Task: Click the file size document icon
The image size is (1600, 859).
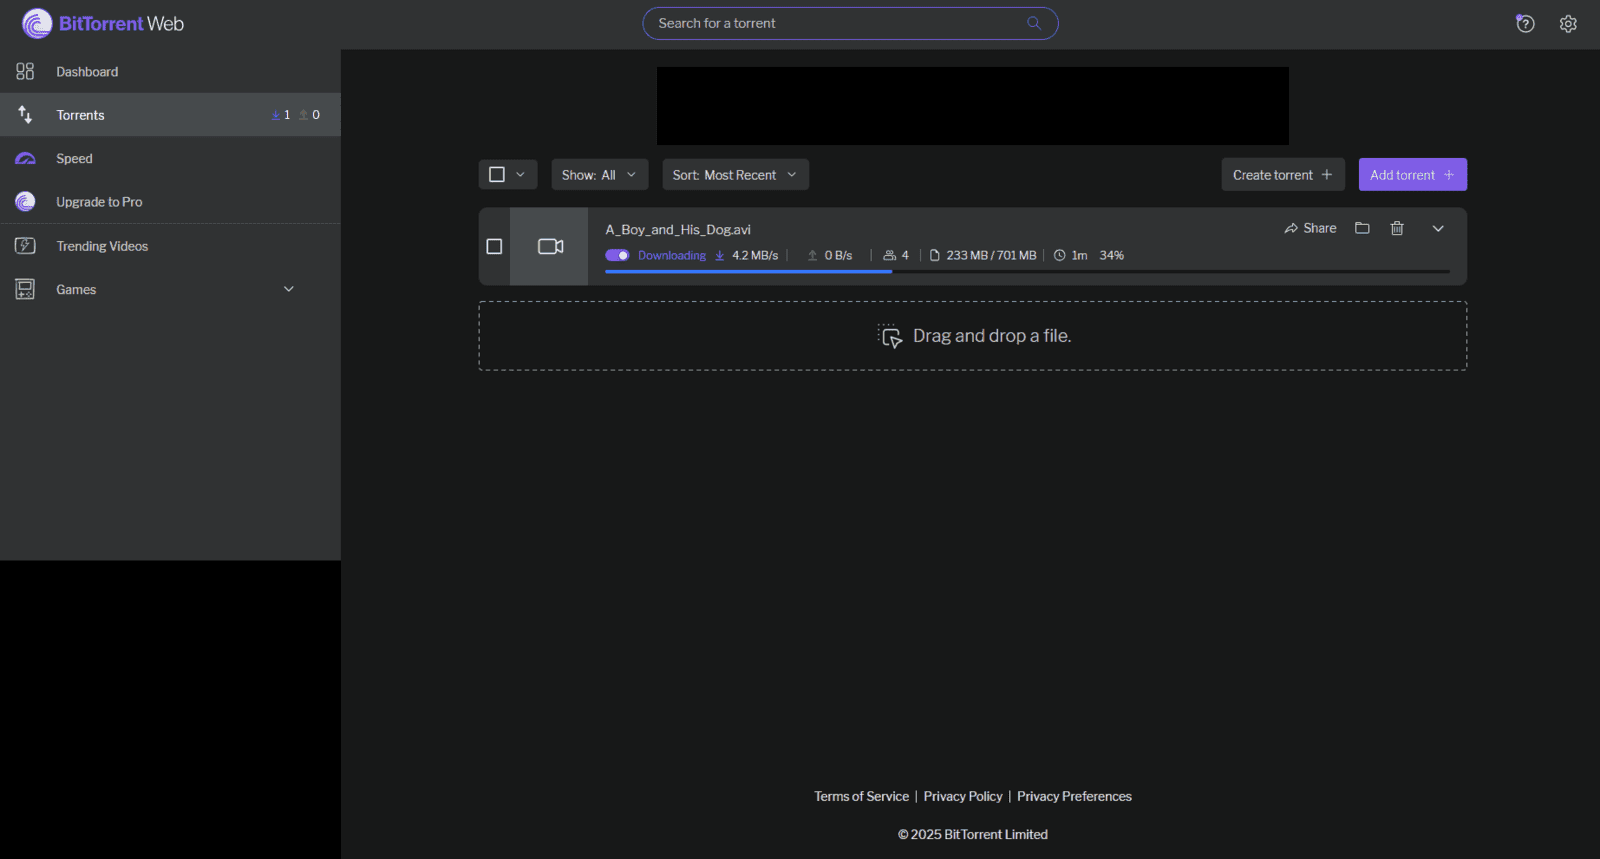Action: point(935,255)
